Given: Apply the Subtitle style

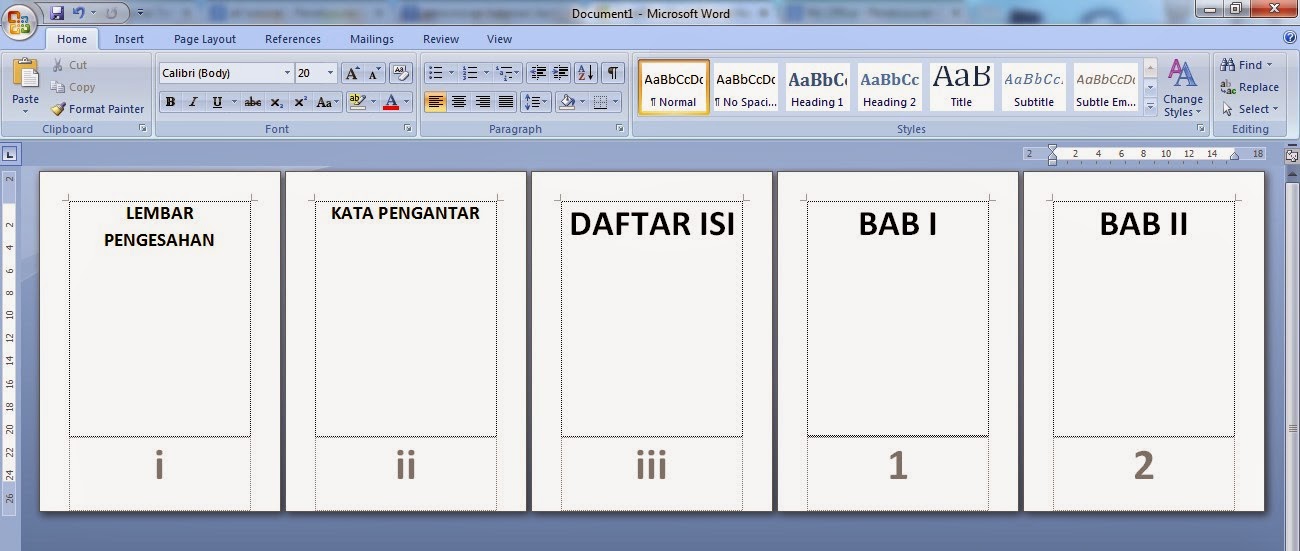Looking at the screenshot, I should pyautogui.click(x=1033, y=87).
